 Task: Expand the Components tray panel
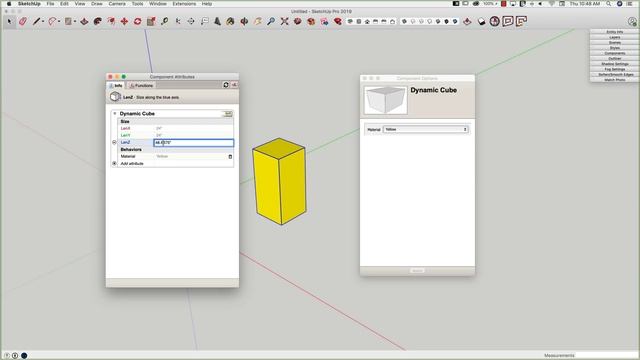[614, 53]
